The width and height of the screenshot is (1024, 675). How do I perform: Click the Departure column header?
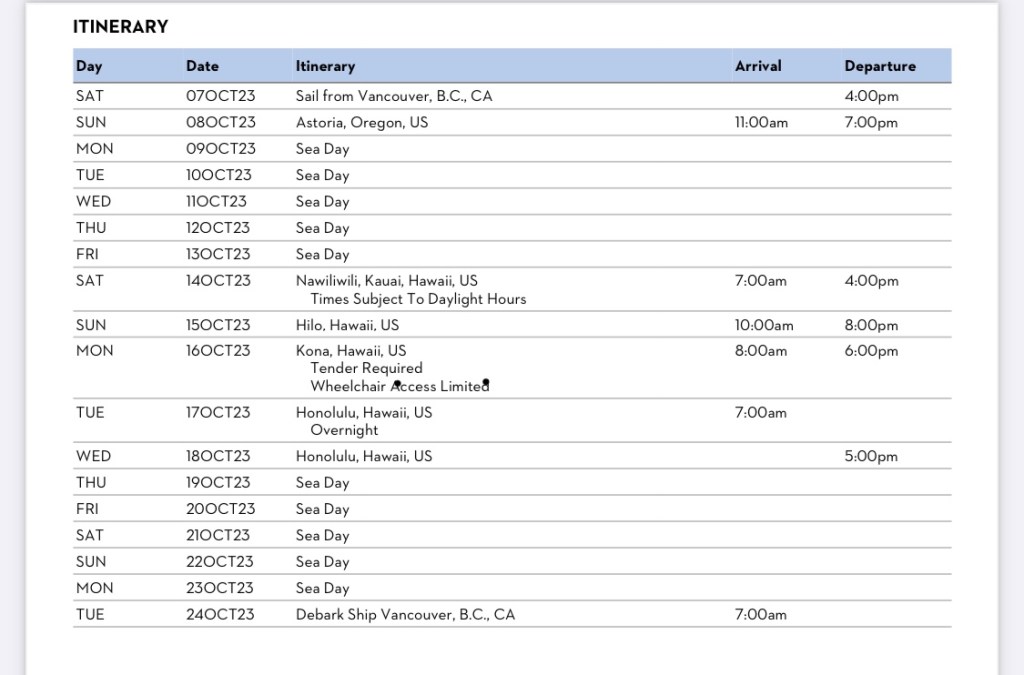point(879,66)
